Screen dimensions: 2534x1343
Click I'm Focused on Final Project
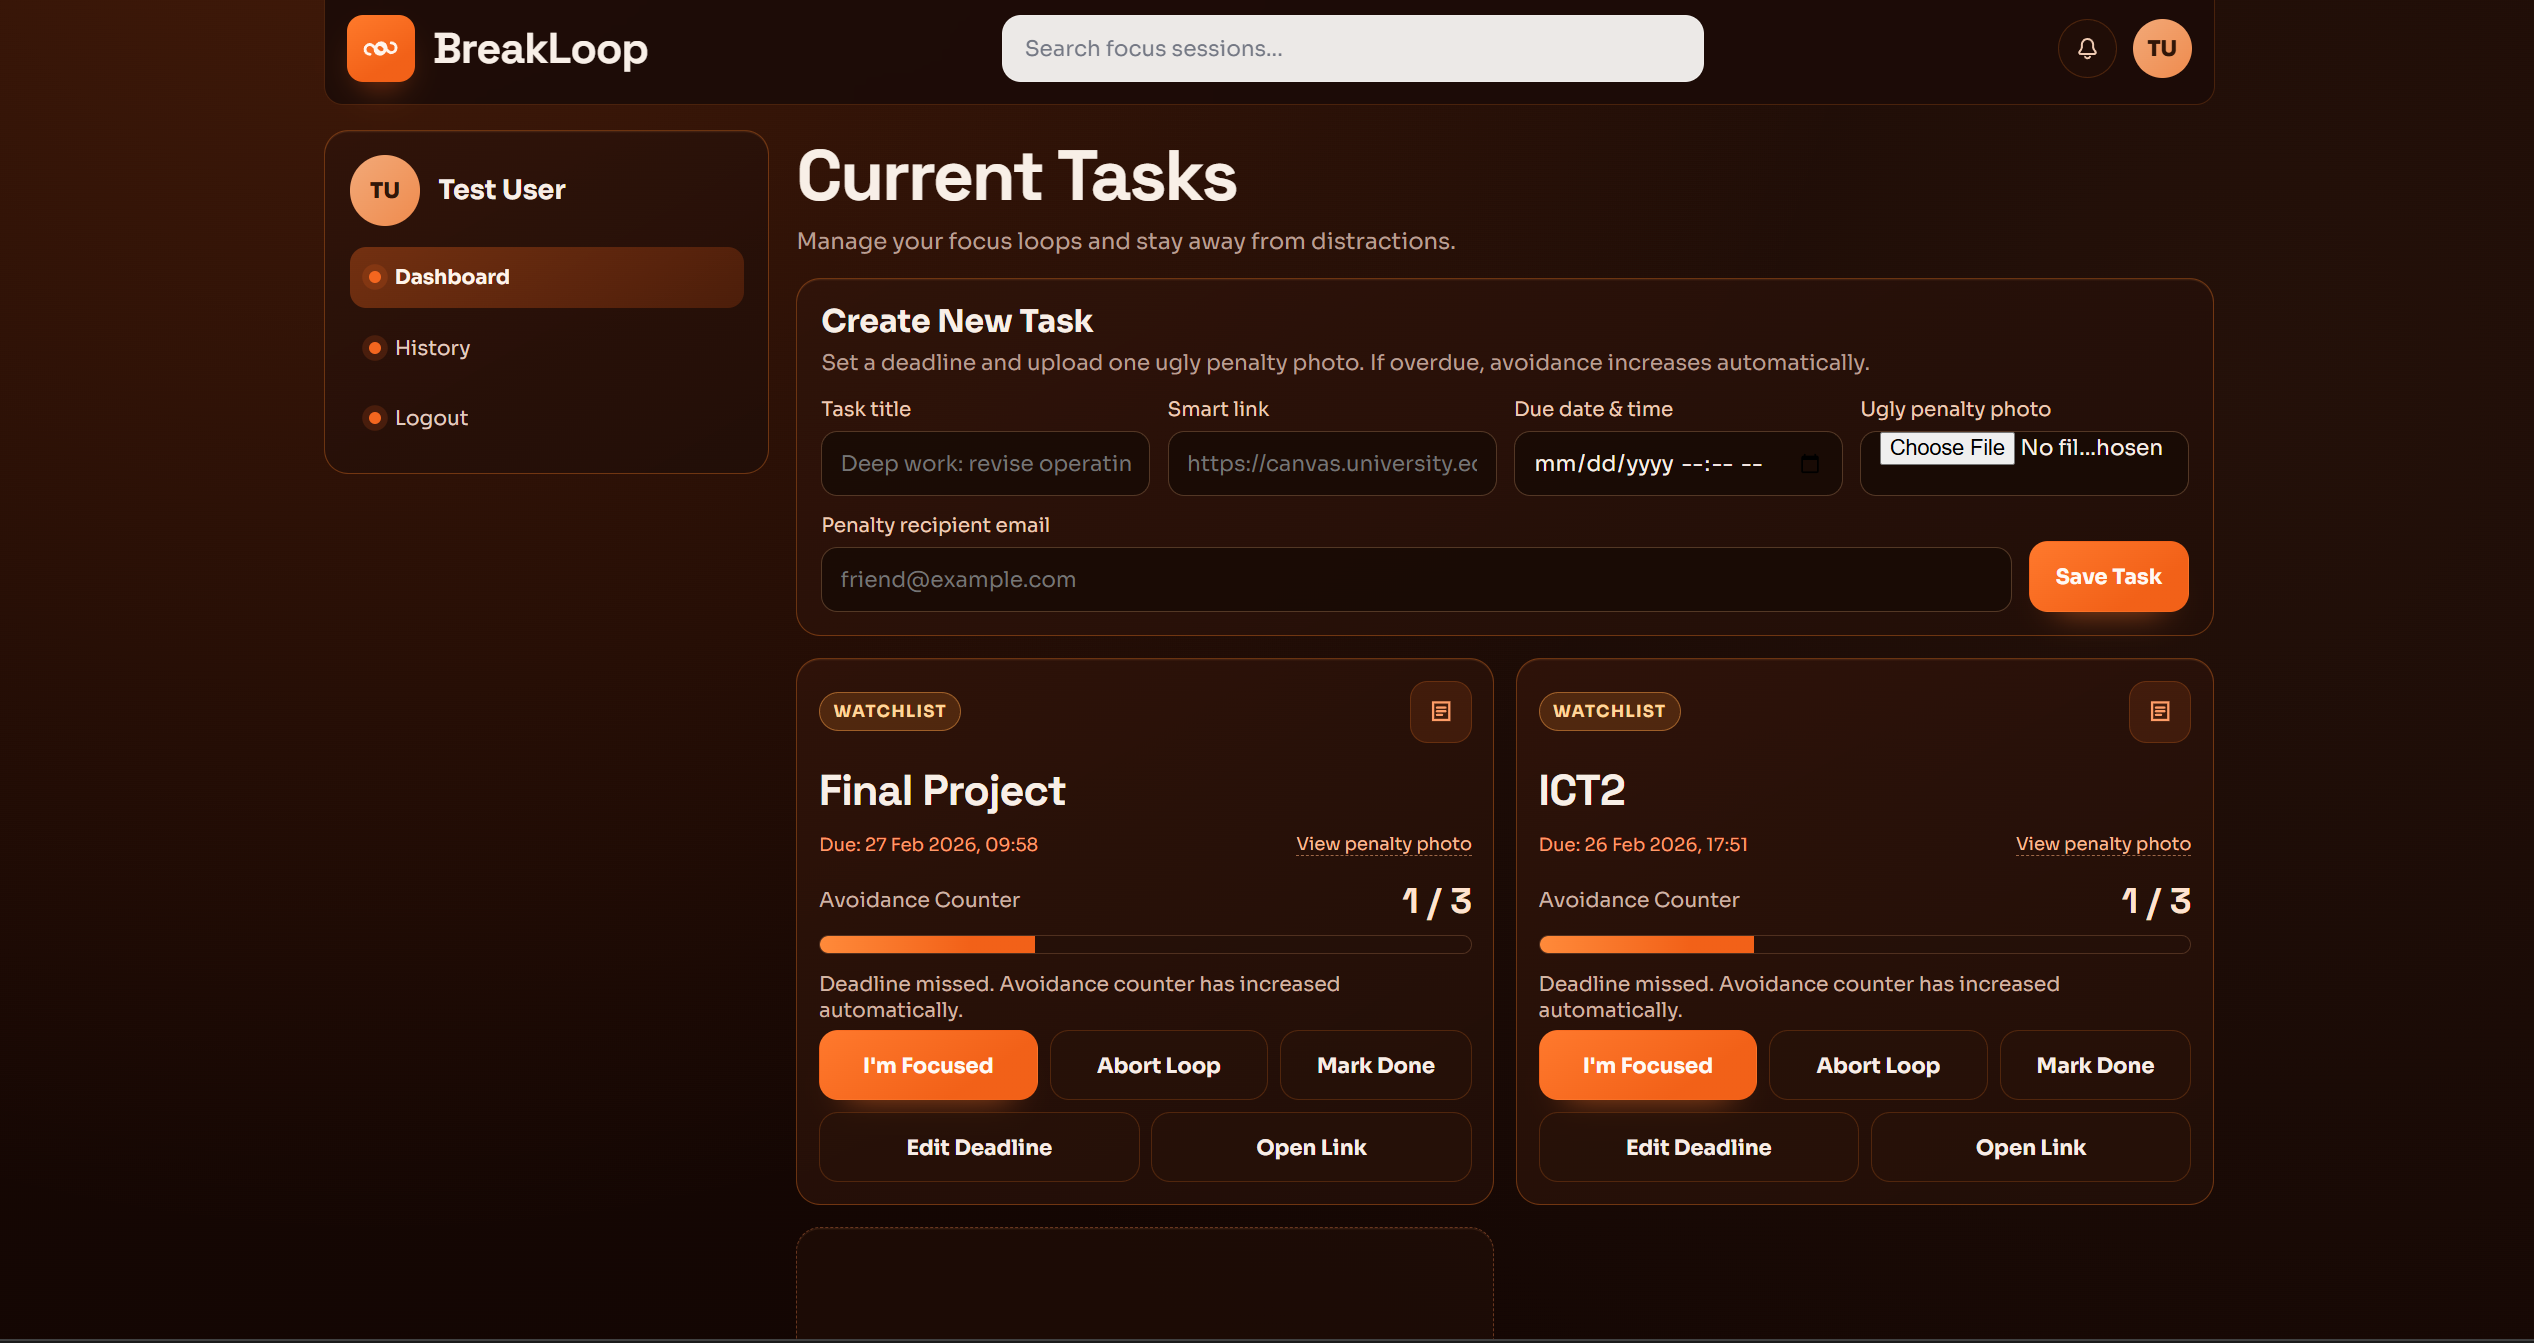(927, 1065)
